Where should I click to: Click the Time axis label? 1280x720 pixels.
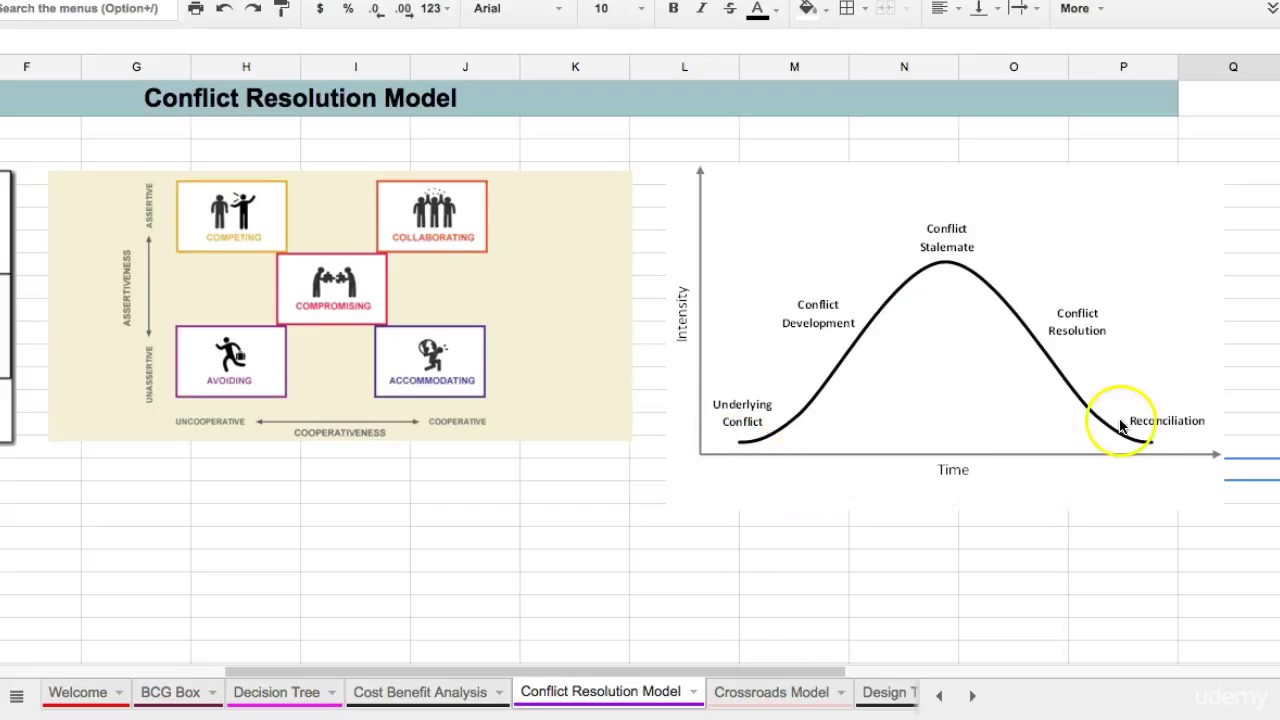coord(953,470)
